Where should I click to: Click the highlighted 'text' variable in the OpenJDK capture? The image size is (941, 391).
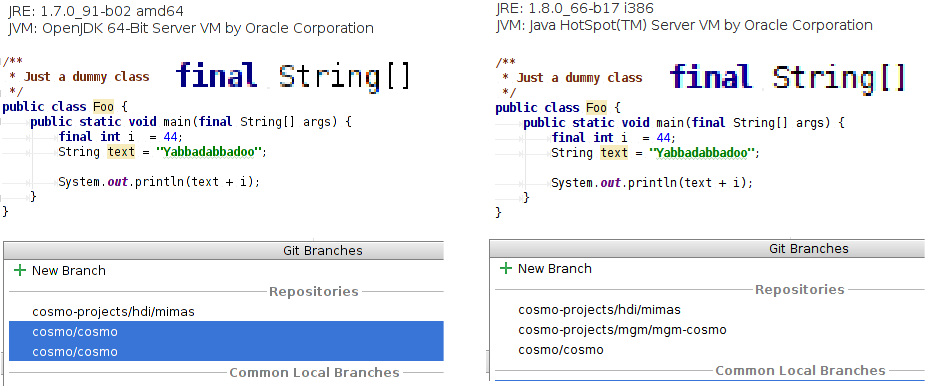coord(121,152)
